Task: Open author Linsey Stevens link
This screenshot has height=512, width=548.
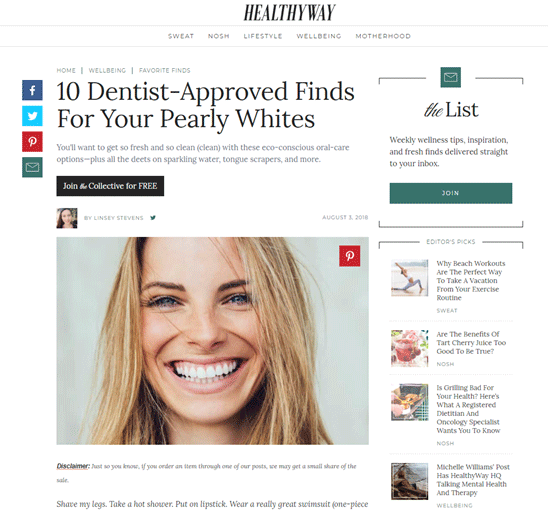Action: 114,218
